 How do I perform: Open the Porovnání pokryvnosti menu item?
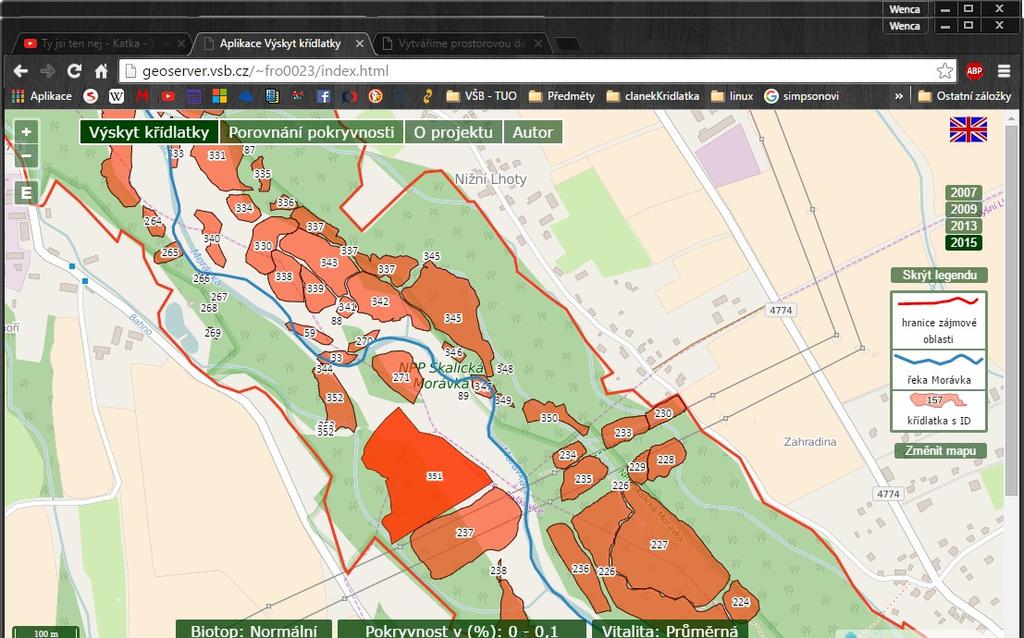pos(312,132)
